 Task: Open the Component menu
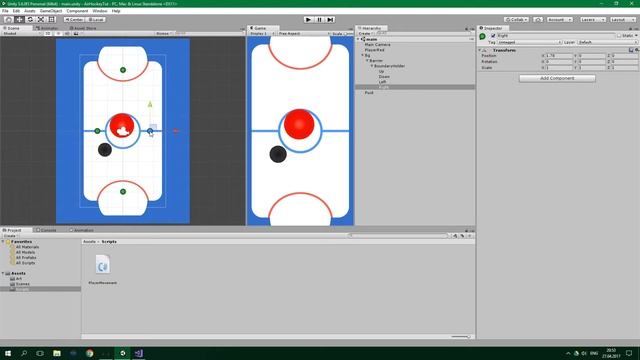coord(77,11)
